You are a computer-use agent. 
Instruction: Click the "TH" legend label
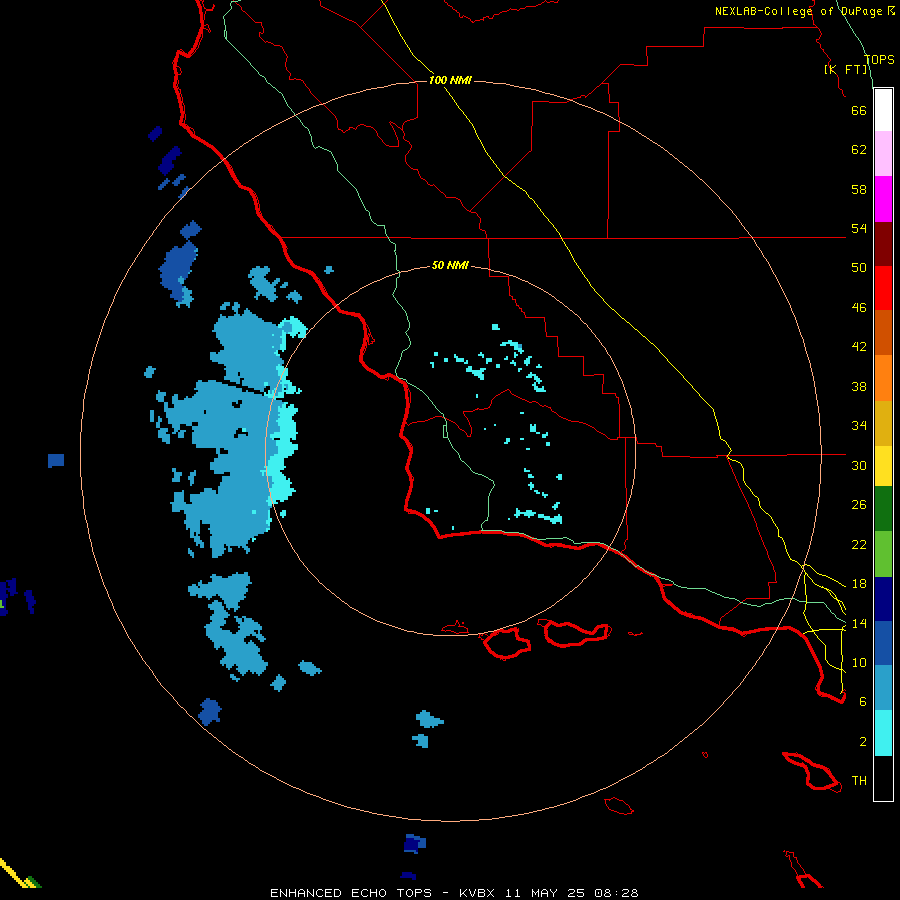pyautogui.click(x=859, y=780)
